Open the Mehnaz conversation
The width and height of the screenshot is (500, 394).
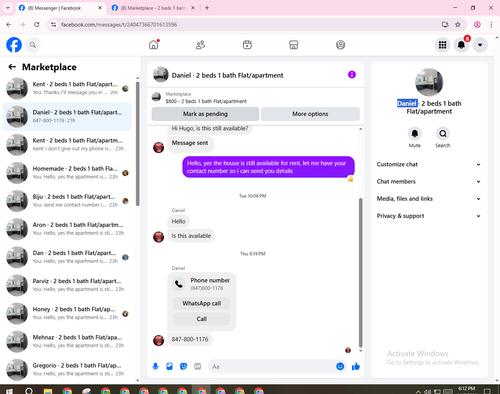[67, 342]
